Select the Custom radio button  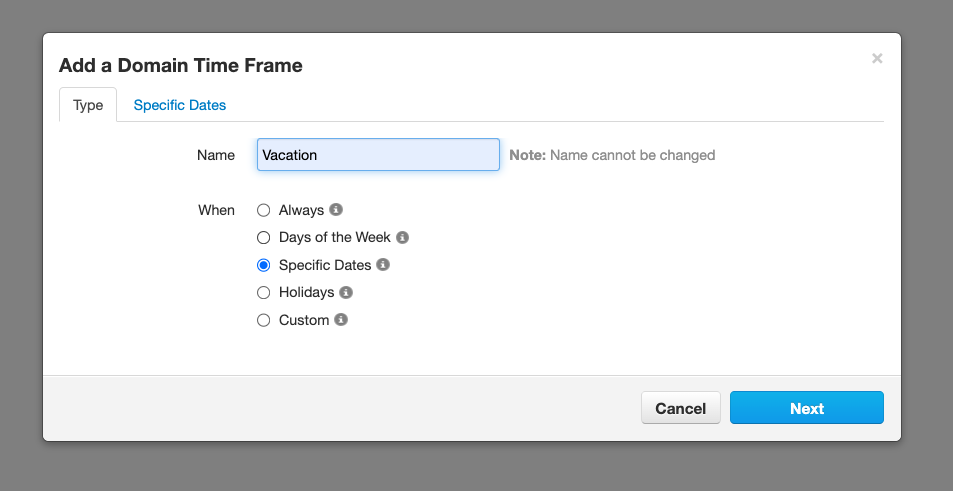(263, 320)
